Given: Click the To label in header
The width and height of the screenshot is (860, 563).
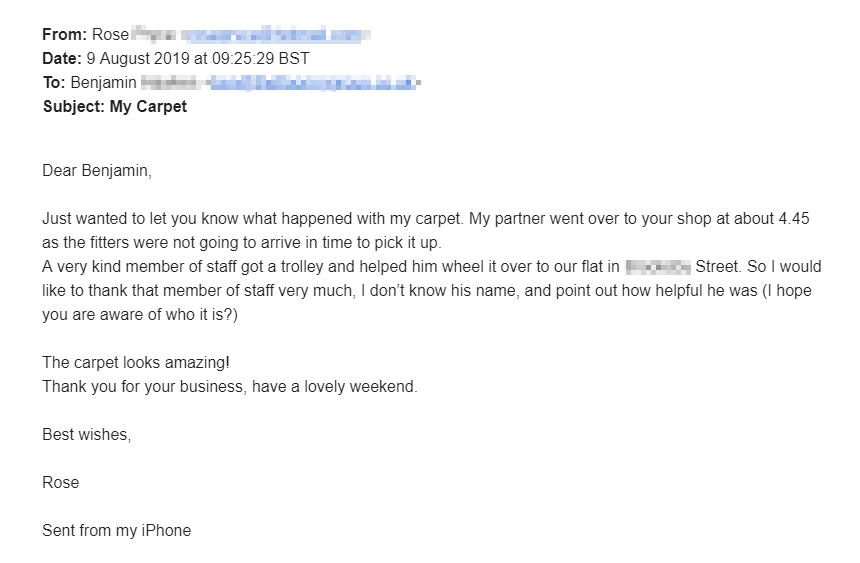Looking at the screenshot, I should (x=54, y=83).
